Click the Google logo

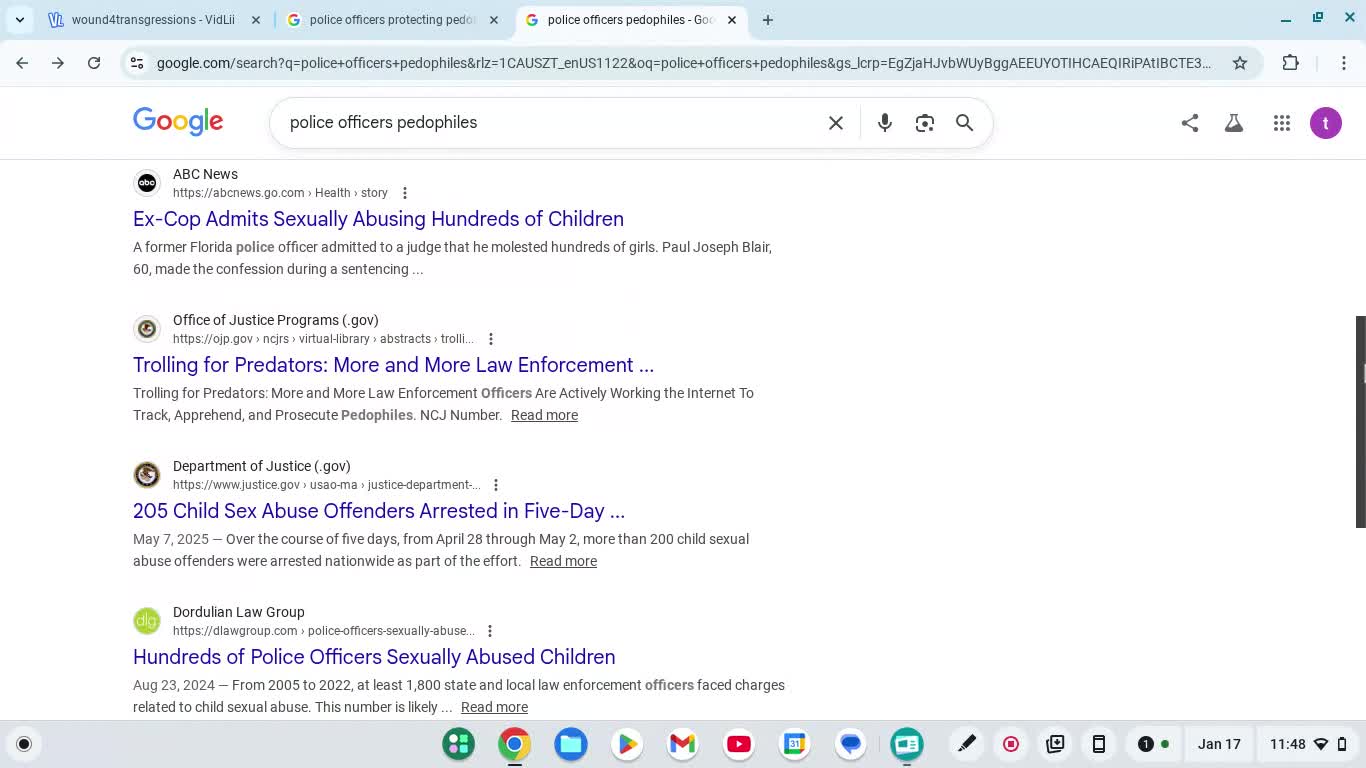178,121
